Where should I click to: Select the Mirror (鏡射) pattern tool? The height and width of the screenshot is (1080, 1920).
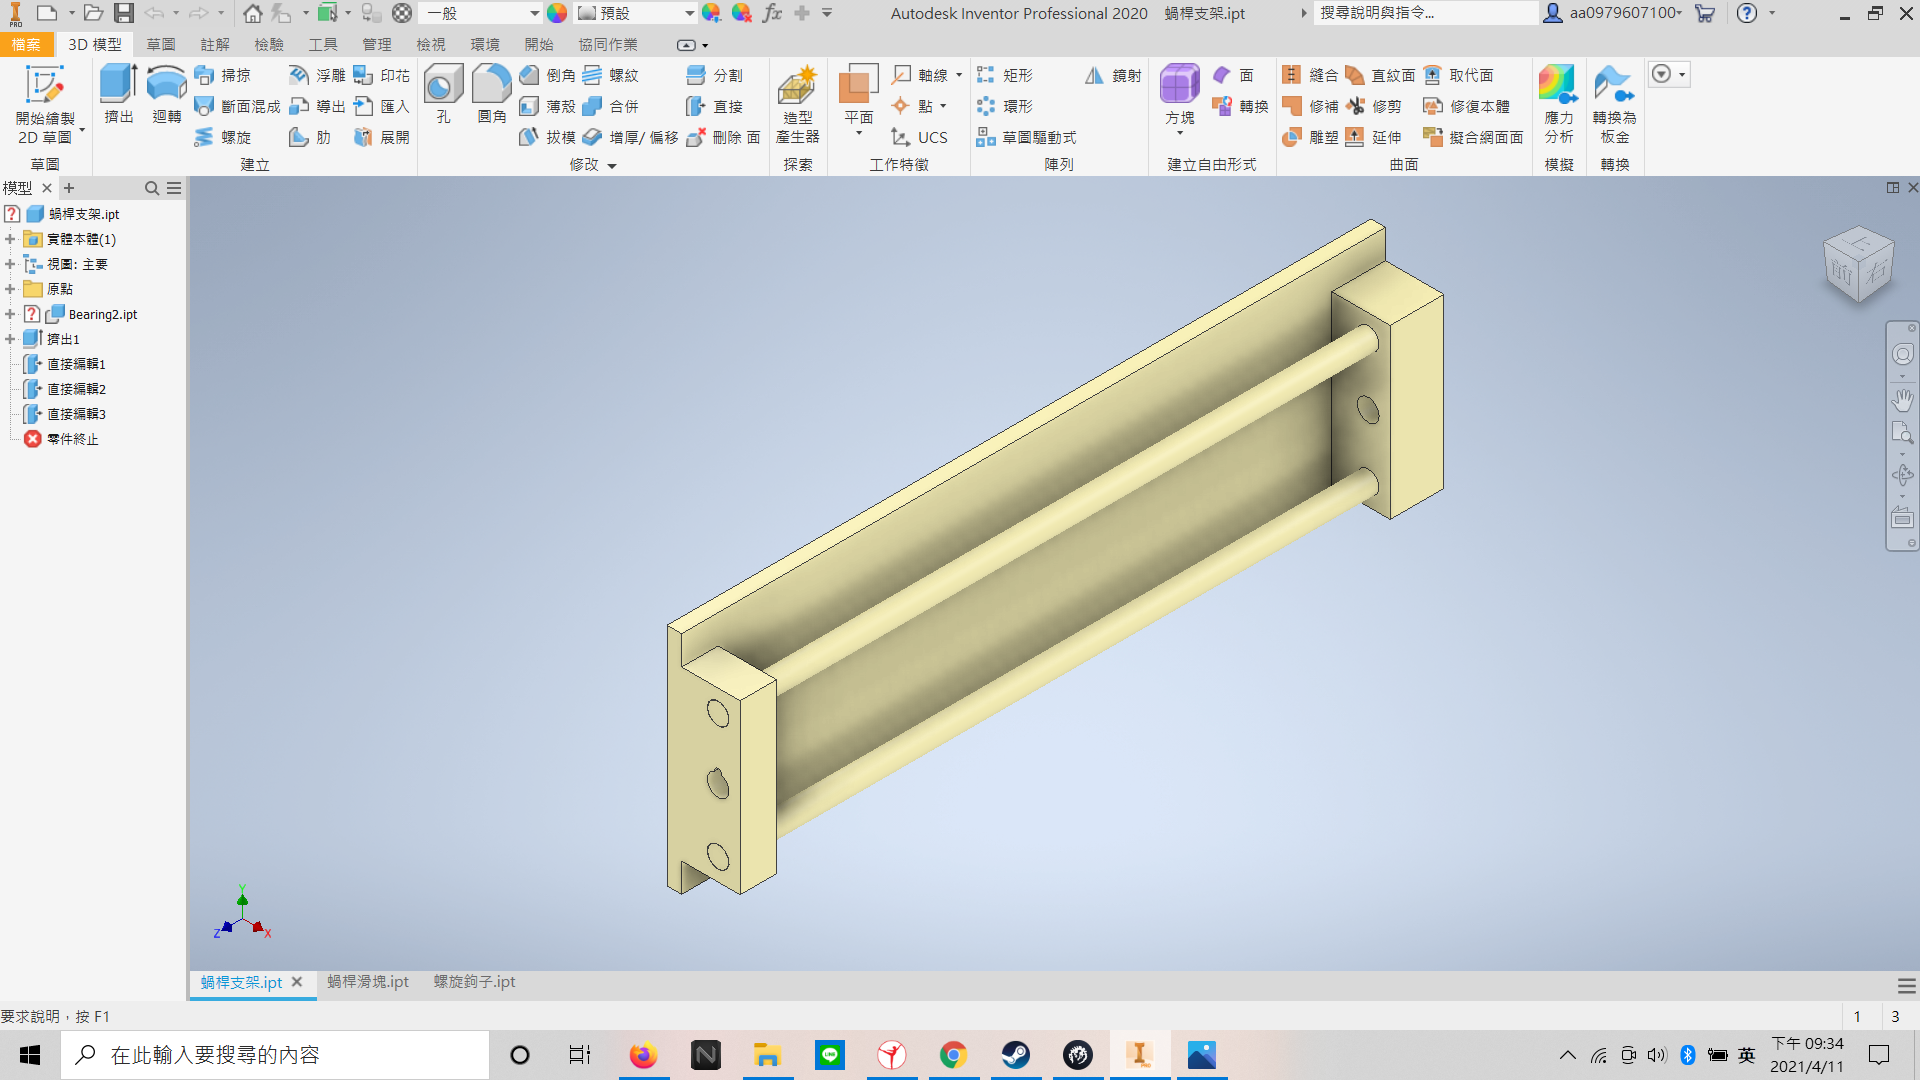click(1113, 75)
